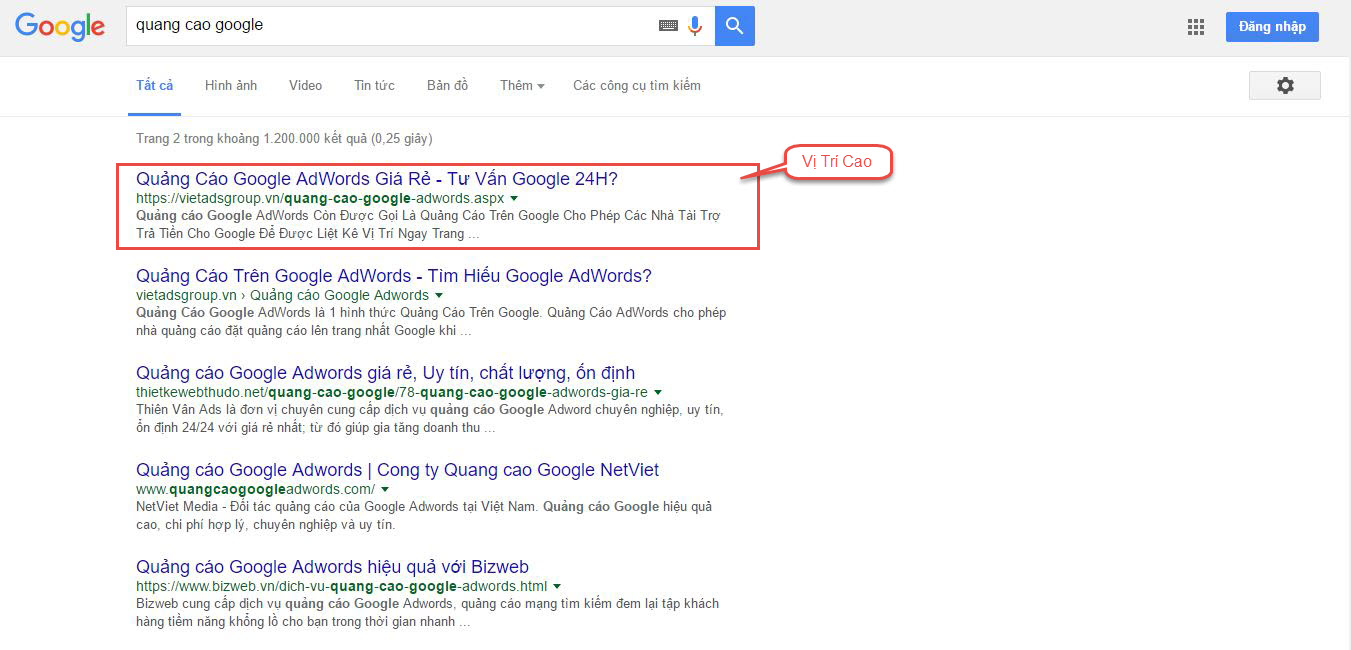Screen dimensions: 1351x650
Task: Open the Quảng Cáo Google AdWords Giá Rẻ result
Action: tap(376, 179)
